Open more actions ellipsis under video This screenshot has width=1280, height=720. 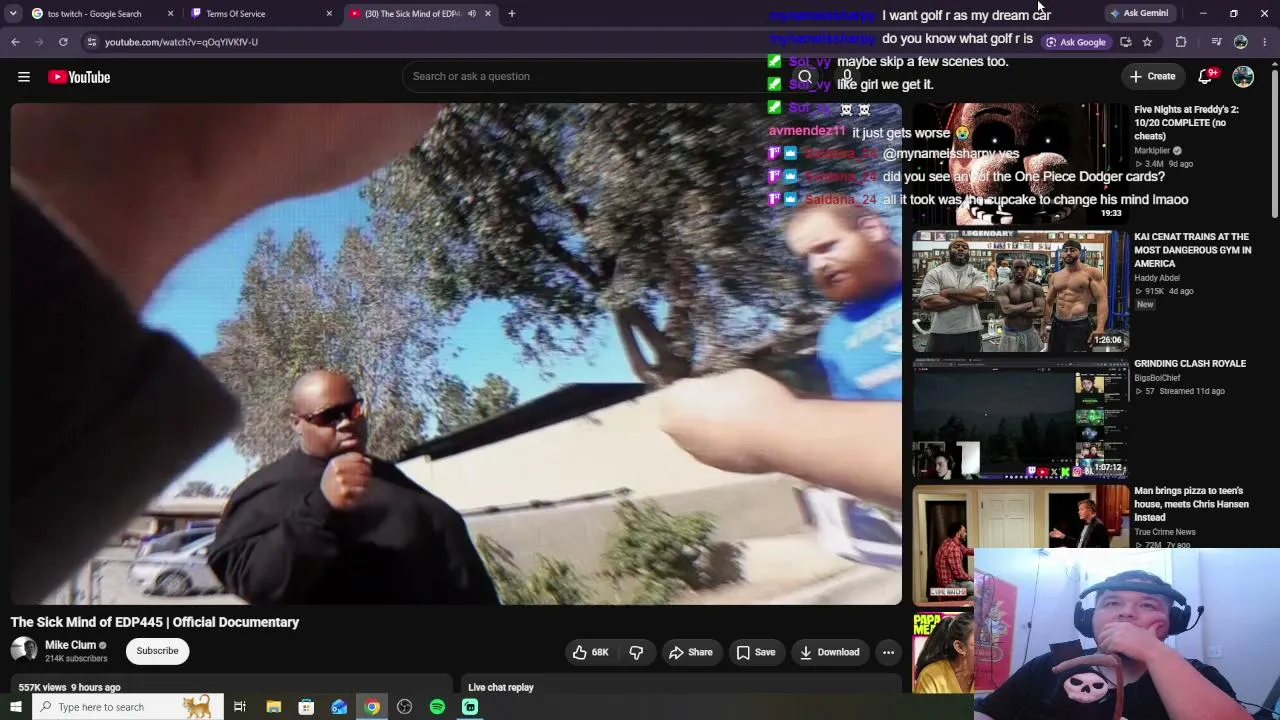click(888, 652)
